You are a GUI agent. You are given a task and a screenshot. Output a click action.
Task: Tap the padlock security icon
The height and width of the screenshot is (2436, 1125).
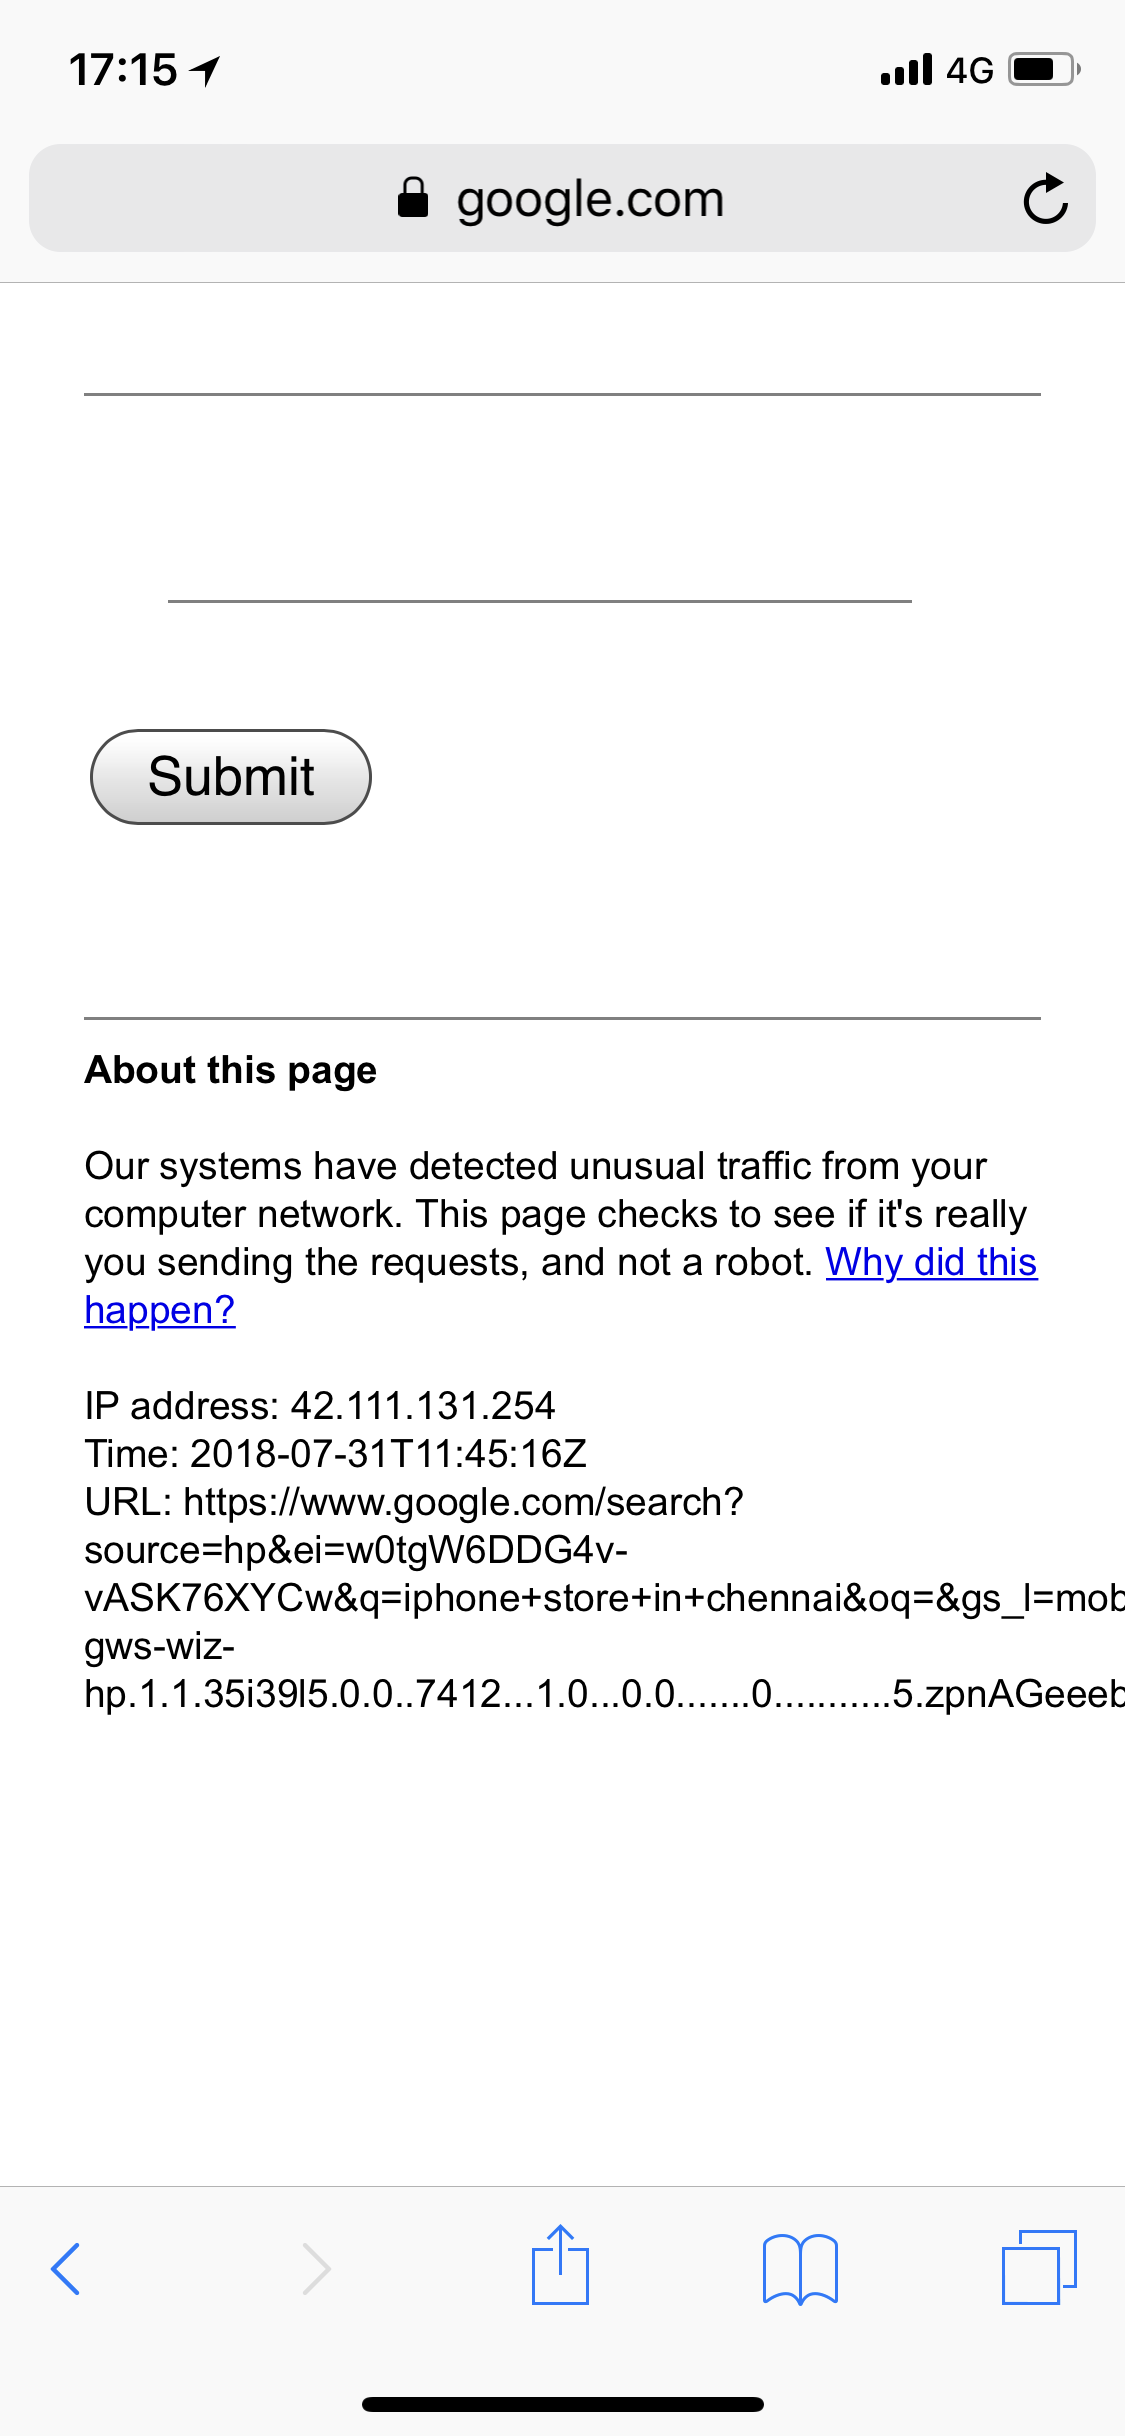coord(413,198)
